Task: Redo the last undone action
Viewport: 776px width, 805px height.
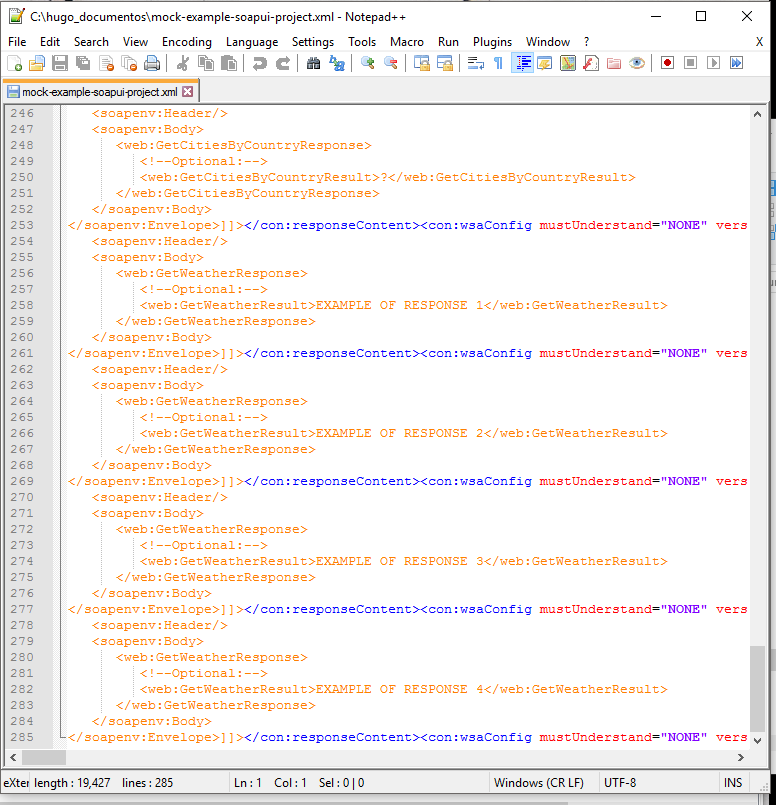Action: (282, 63)
